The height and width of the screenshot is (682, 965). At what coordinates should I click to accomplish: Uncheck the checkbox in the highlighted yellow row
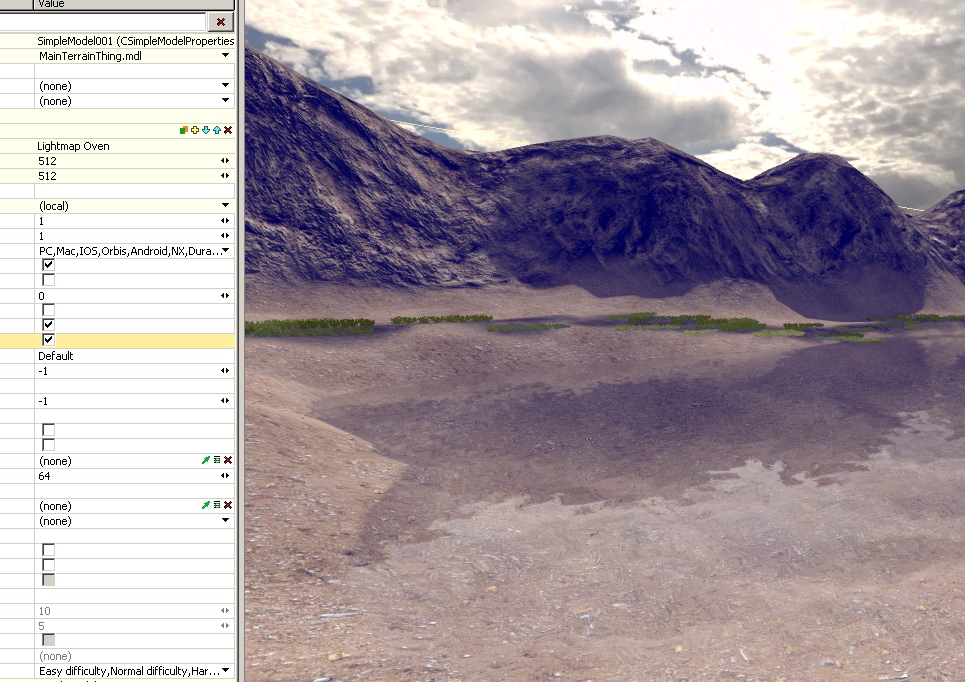coord(48,340)
